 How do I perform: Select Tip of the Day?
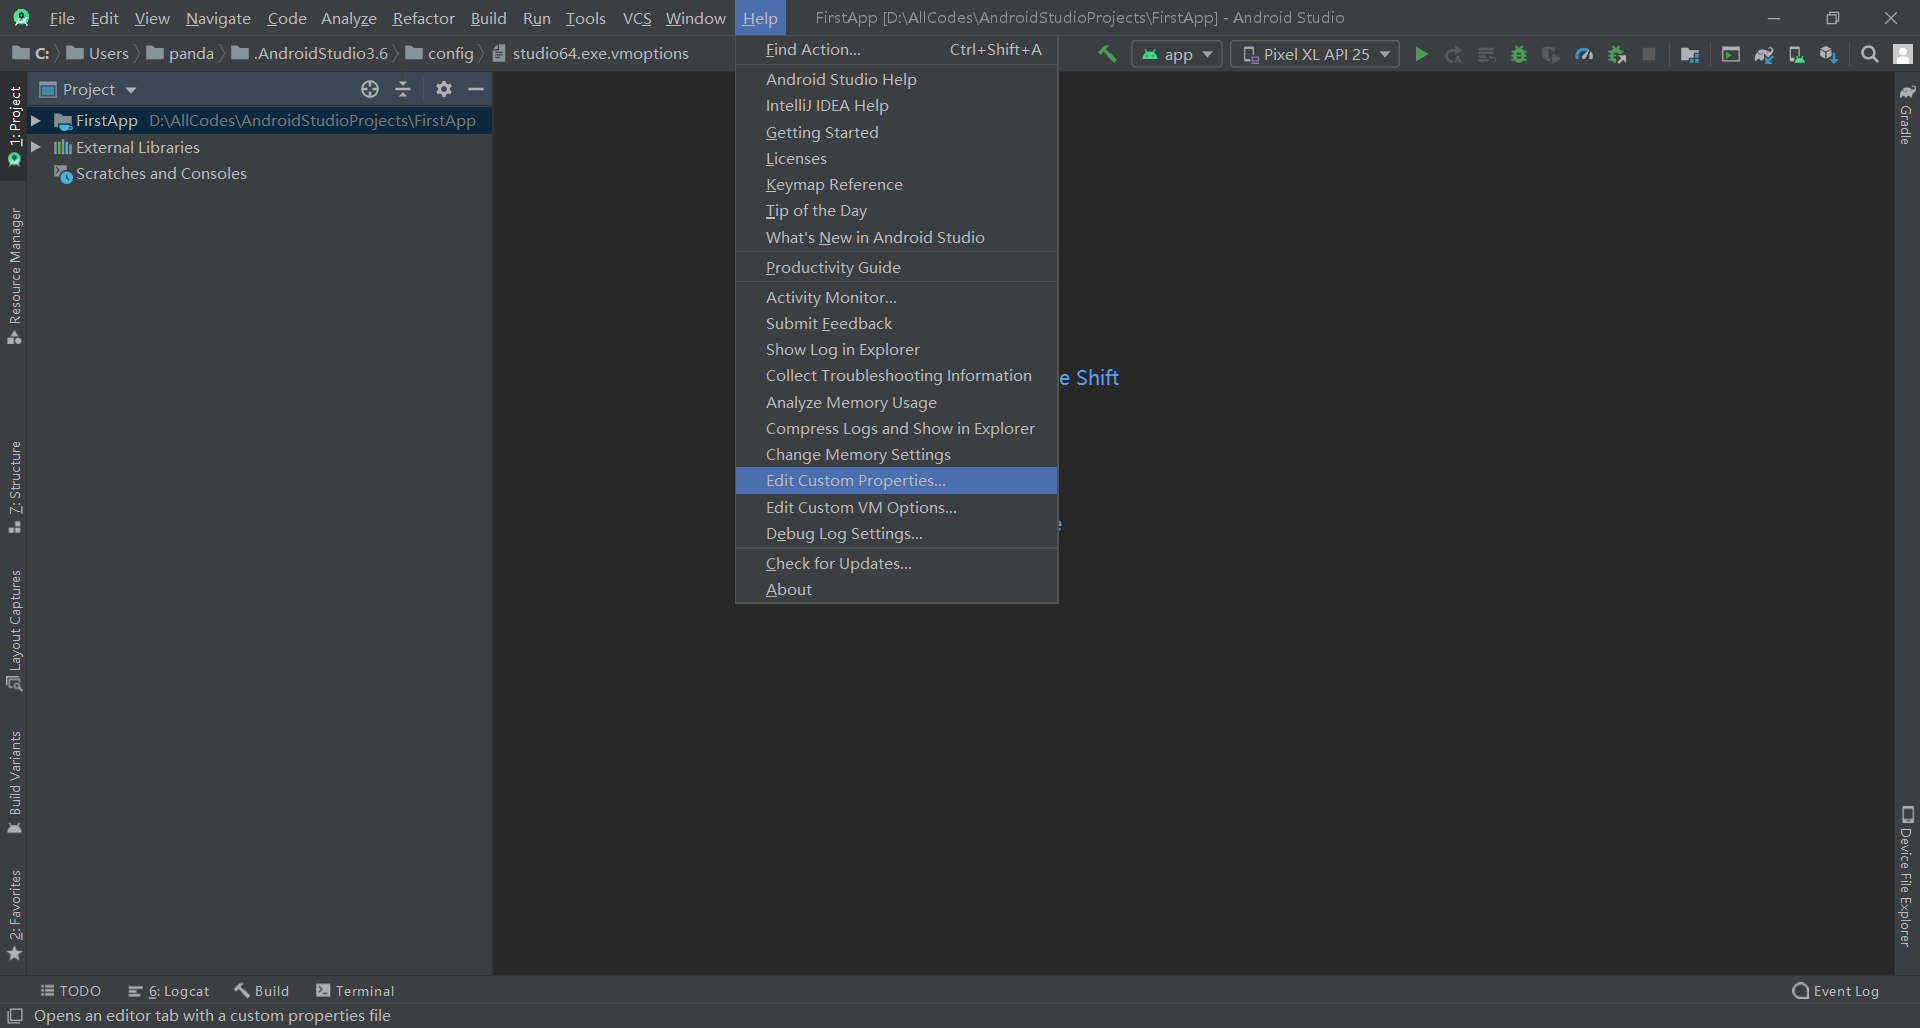coord(896,210)
